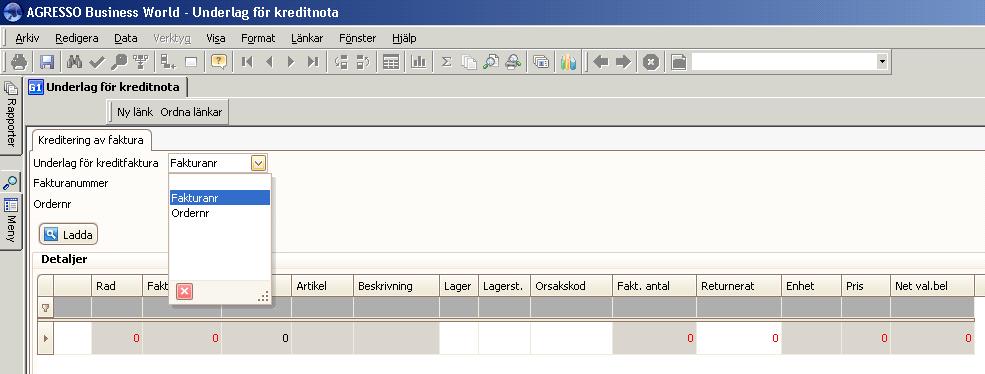Select Ordernr in the dropdown list

coord(190,213)
